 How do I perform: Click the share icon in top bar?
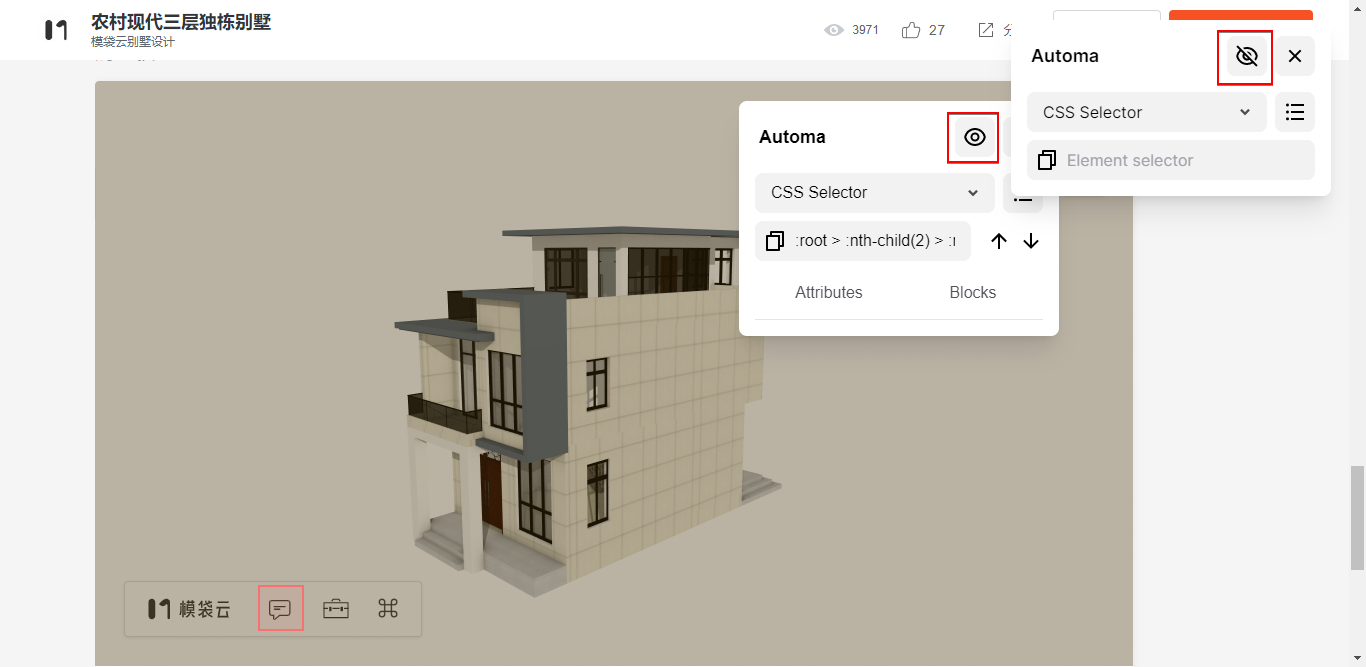[x=984, y=29]
